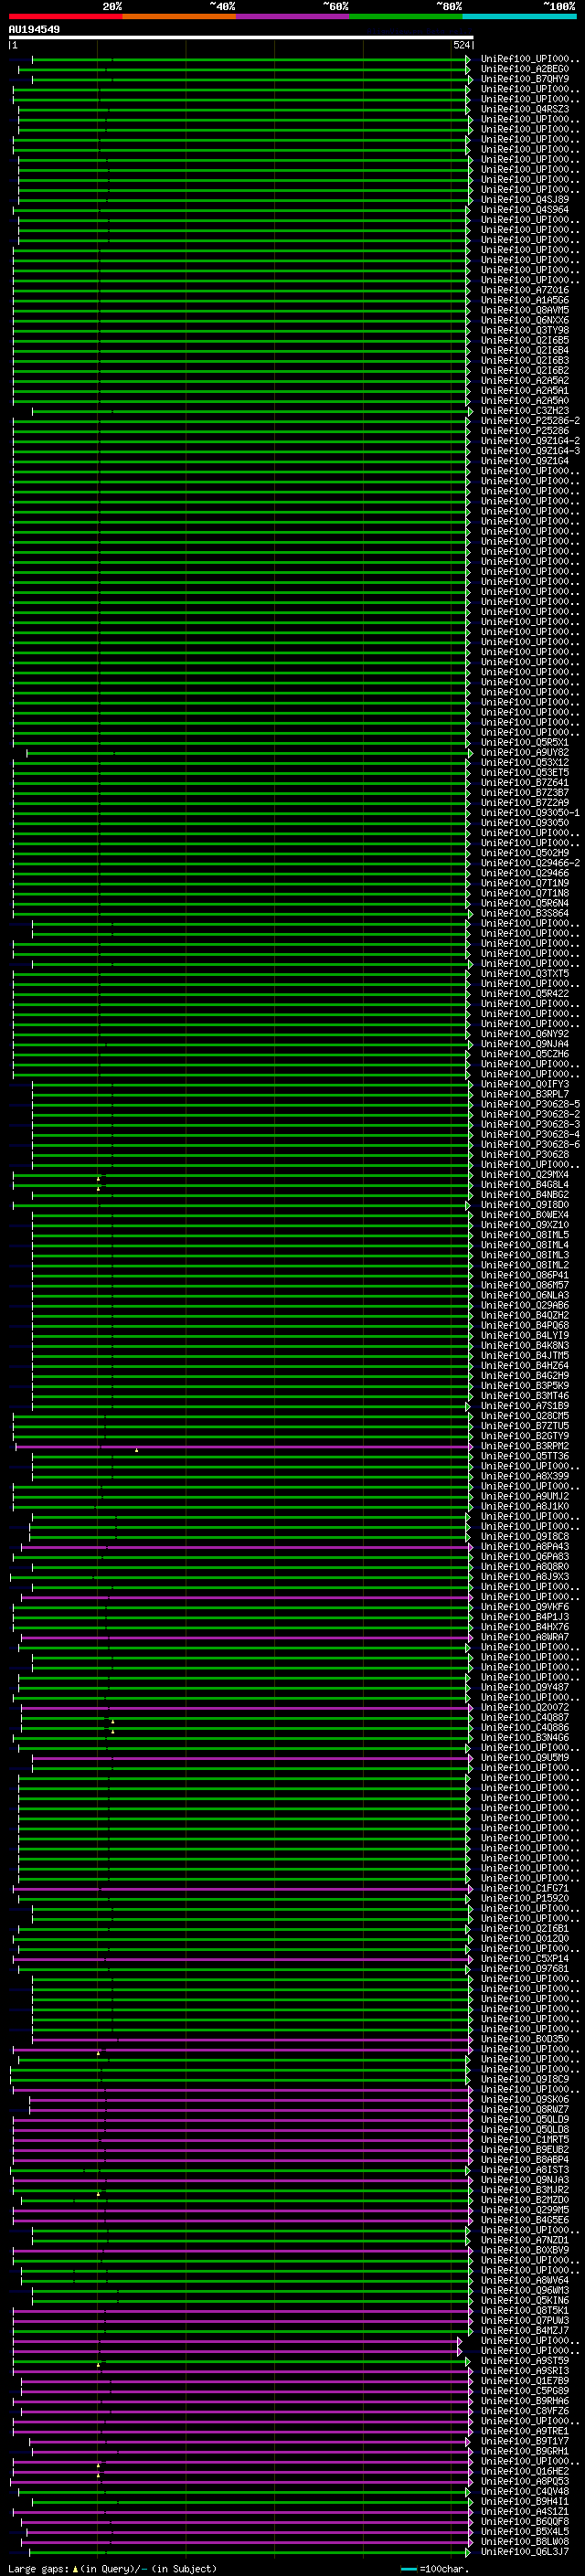Click the red 20% identity legend segment
The height and width of the screenshot is (2576, 585).
pyautogui.click(x=65, y=16)
